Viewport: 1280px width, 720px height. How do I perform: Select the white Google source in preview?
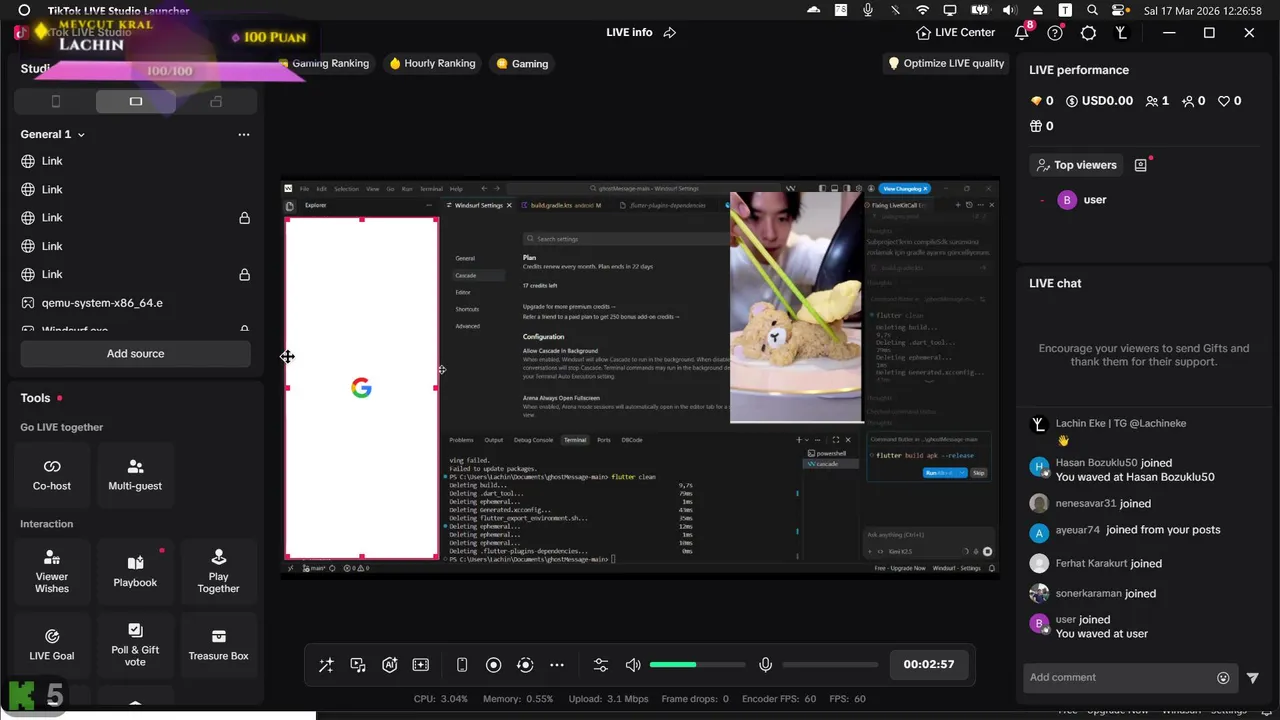[361, 388]
